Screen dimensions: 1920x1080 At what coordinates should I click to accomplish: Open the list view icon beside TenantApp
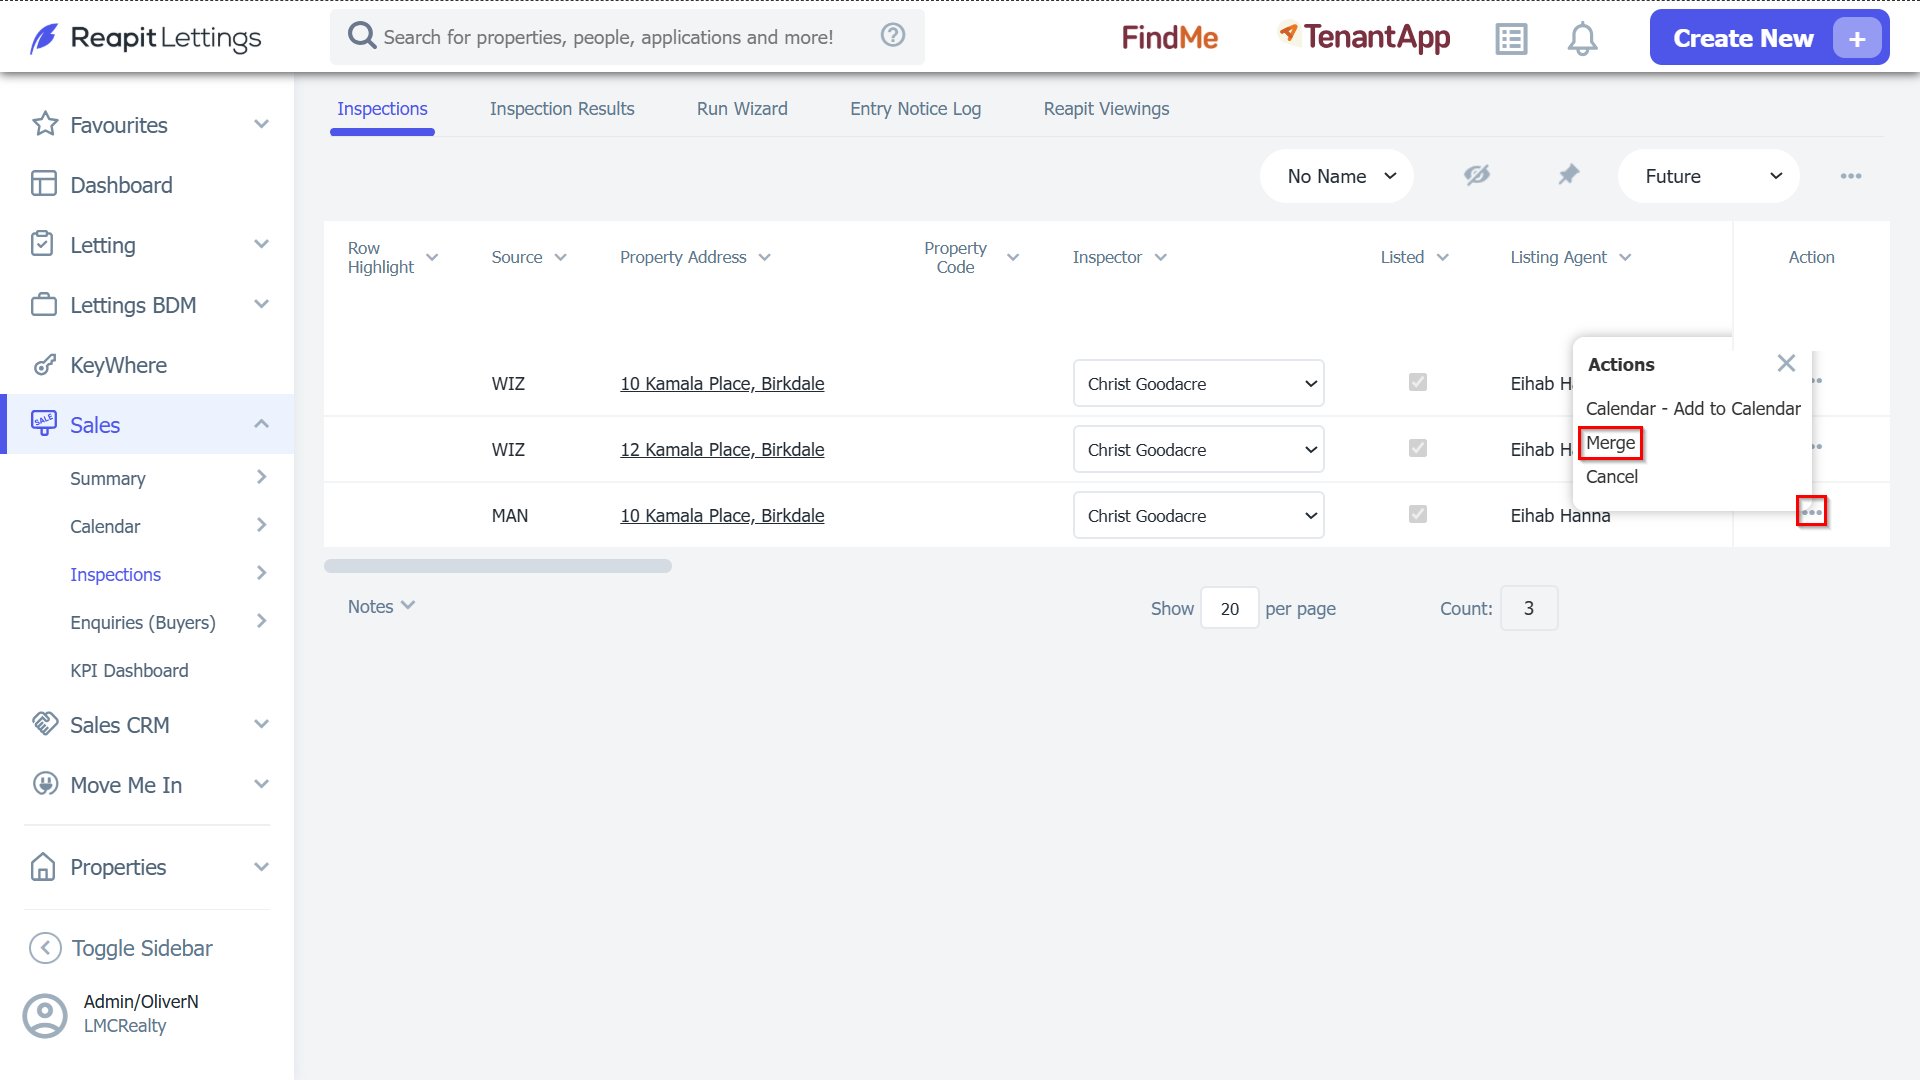1511,39
